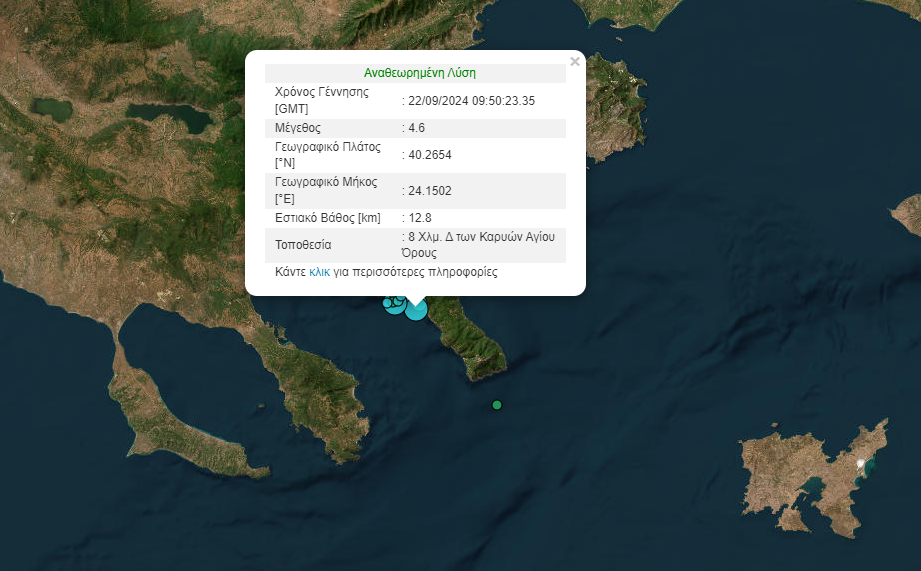
Task: Close the earthquake info popup
Action: click(x=574, y=62)
